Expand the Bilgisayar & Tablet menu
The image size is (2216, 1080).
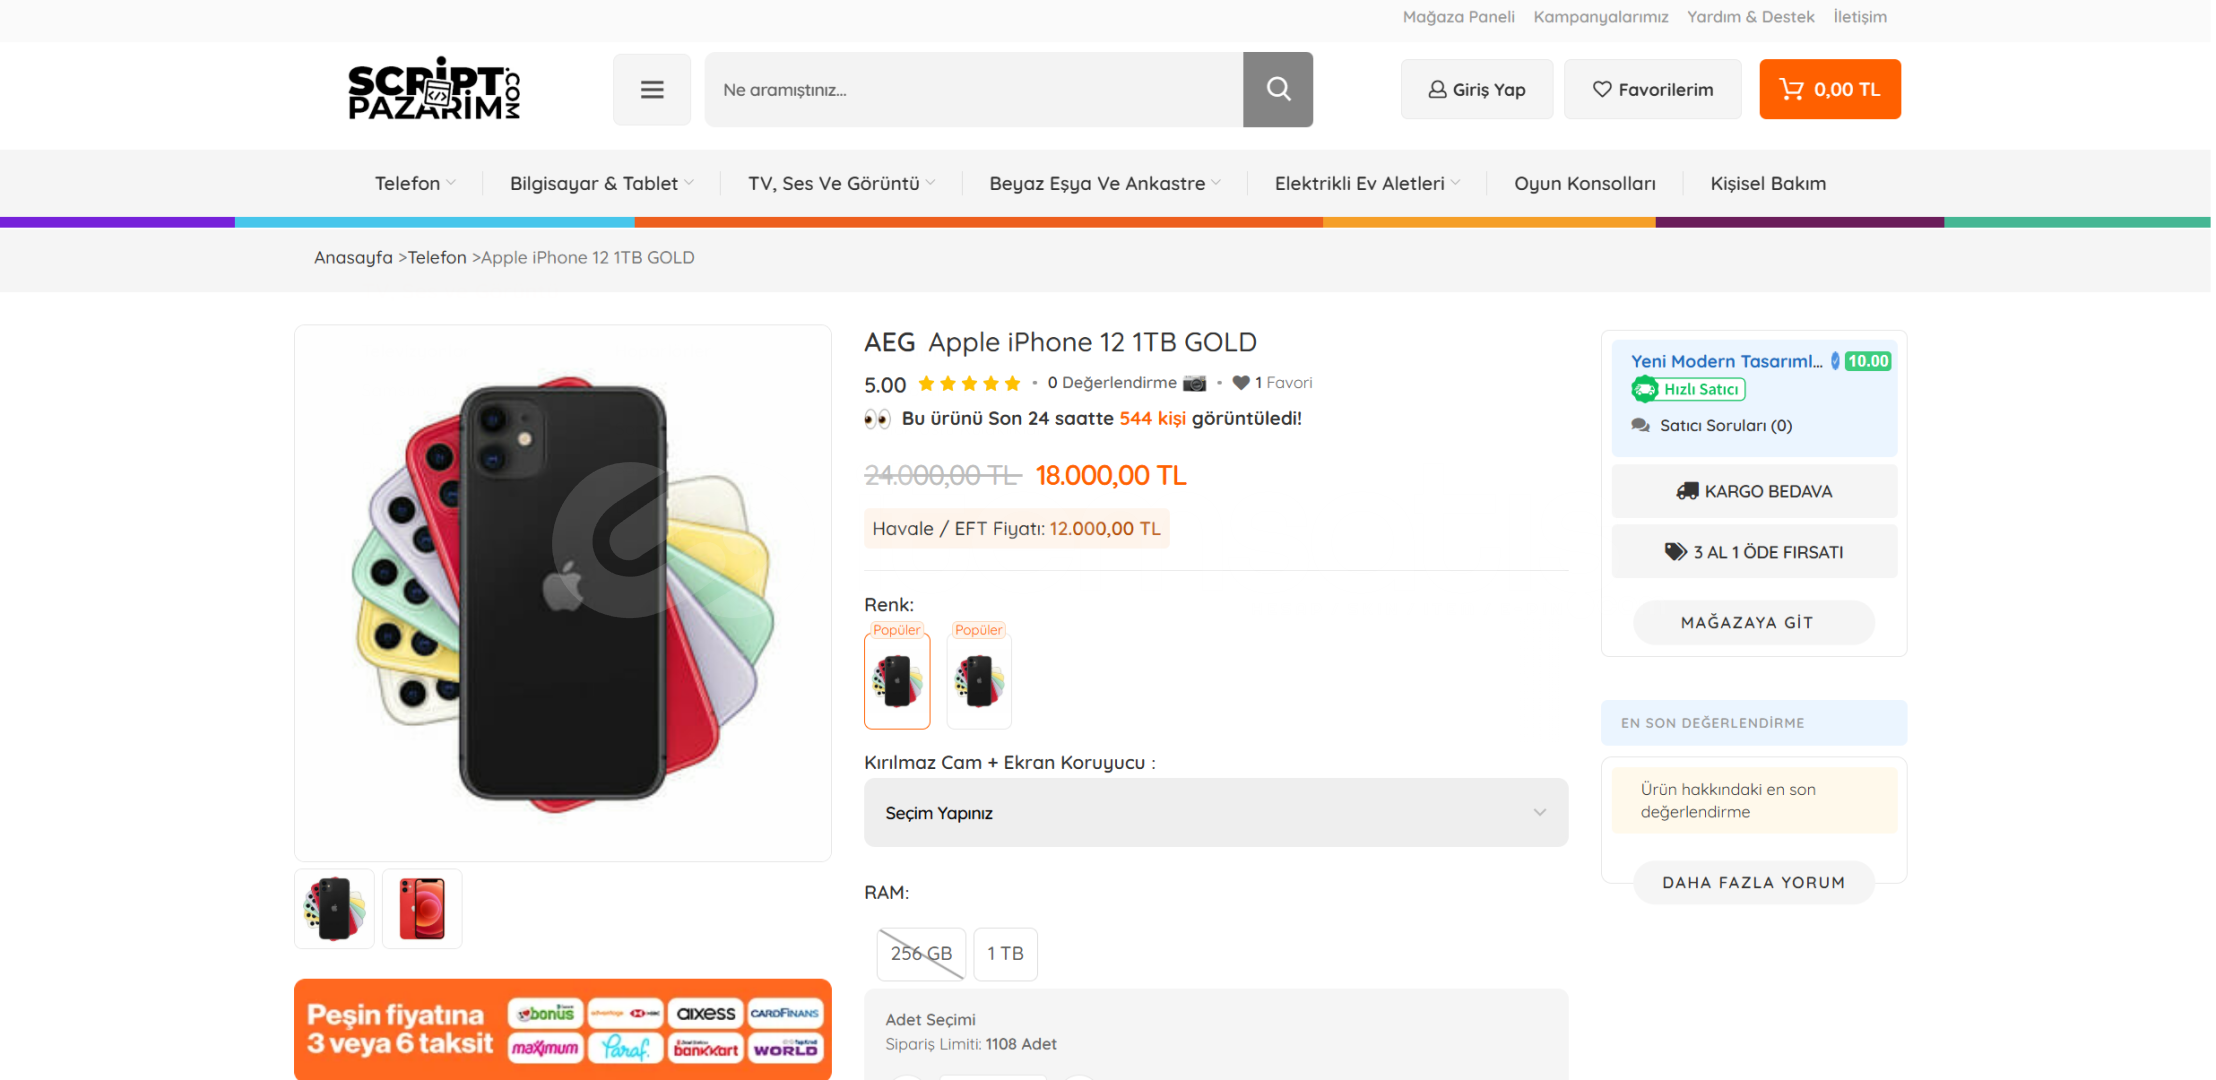pyautogui.click(x=602, y=183)
